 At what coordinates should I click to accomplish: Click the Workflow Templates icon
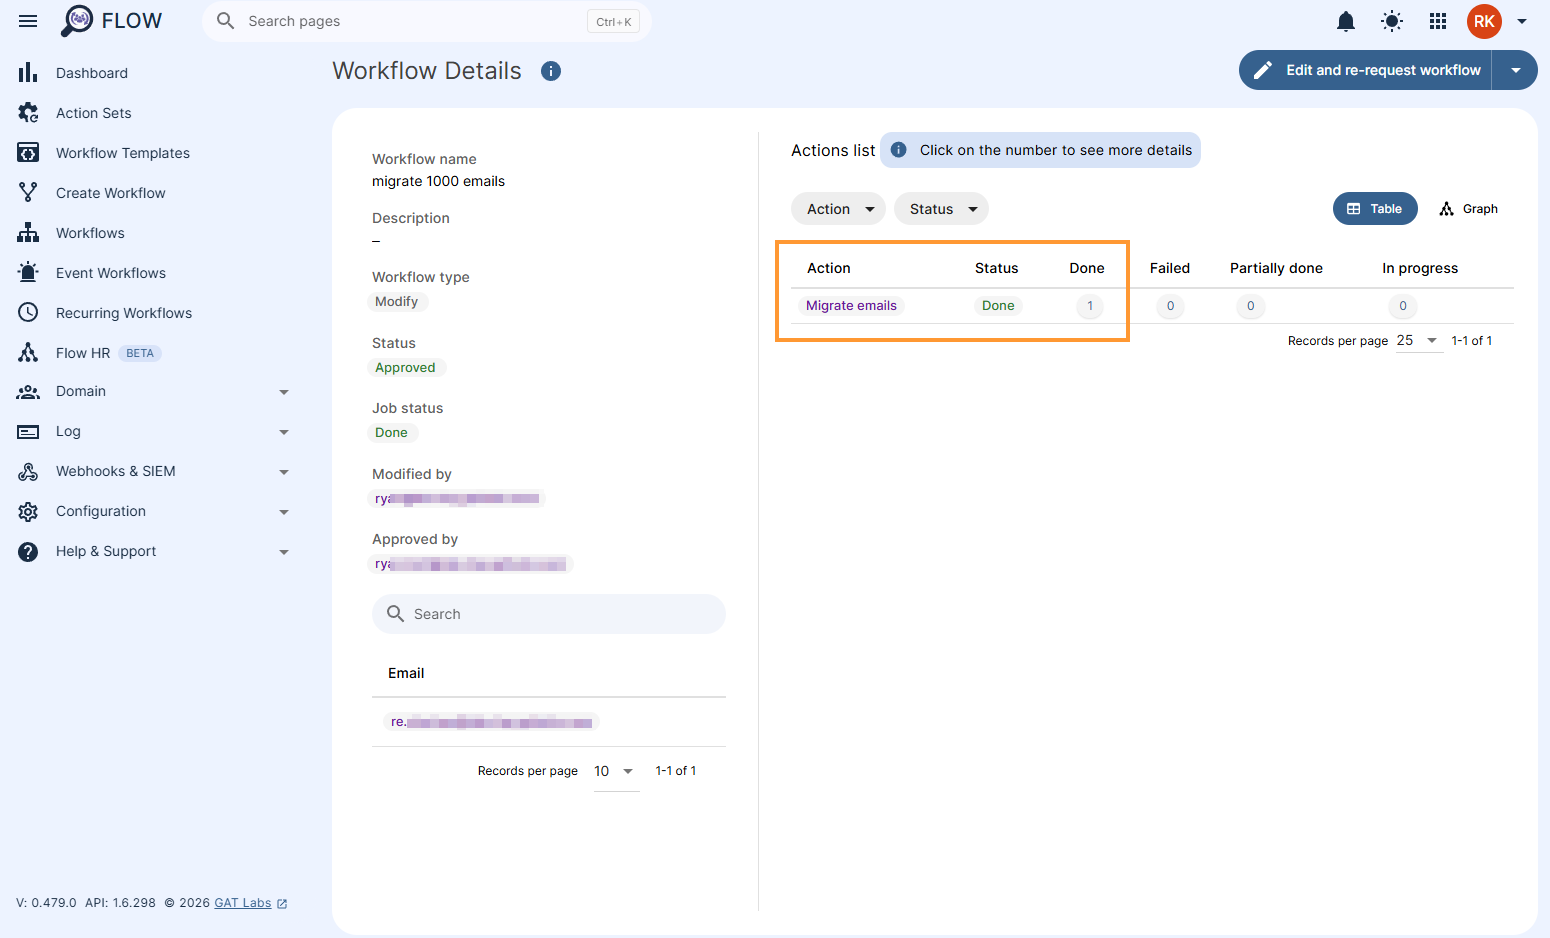coord(28,153)
